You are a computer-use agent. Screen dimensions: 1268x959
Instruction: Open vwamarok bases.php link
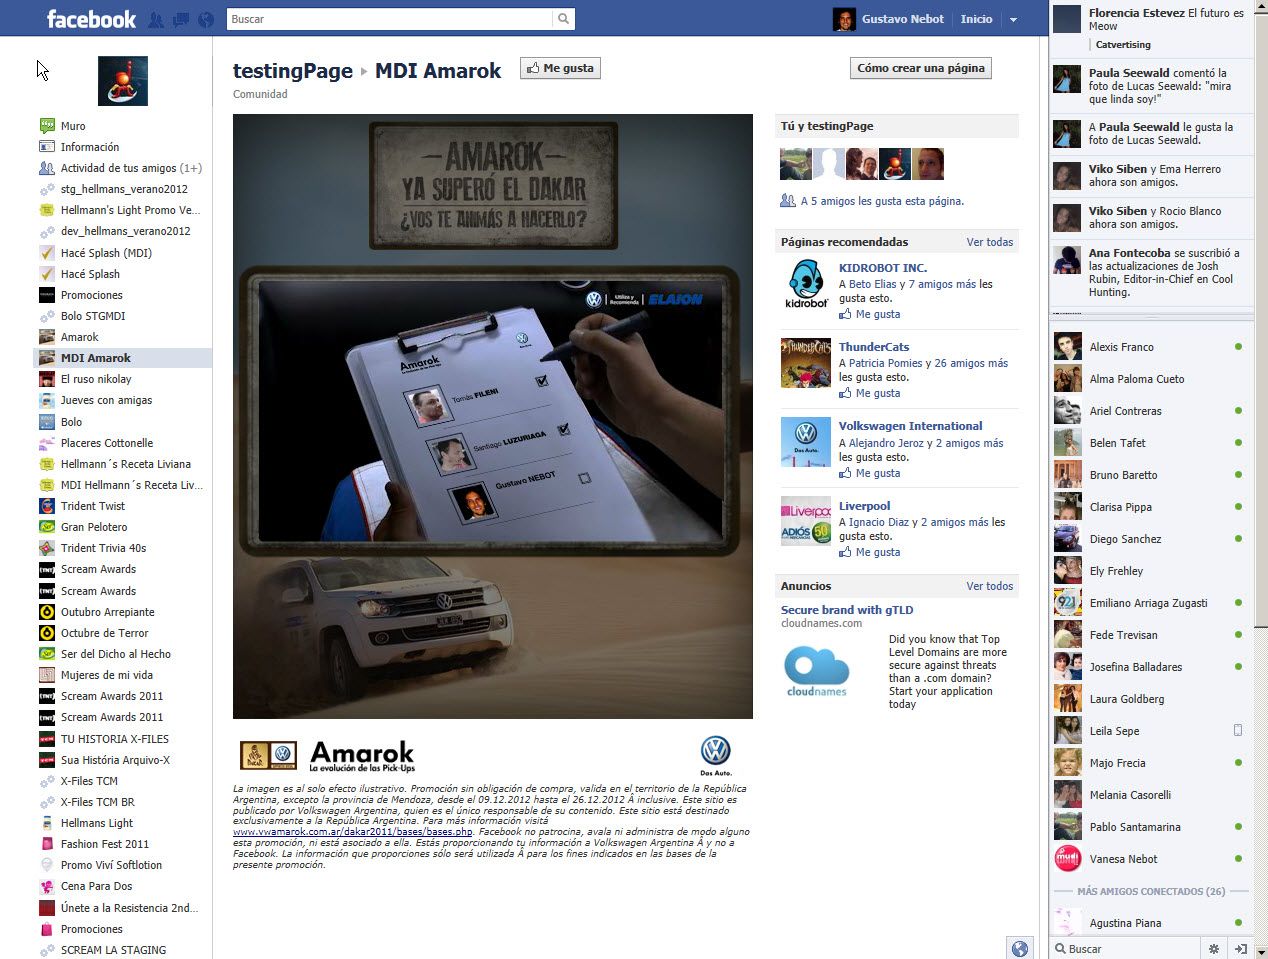[352, 831]
